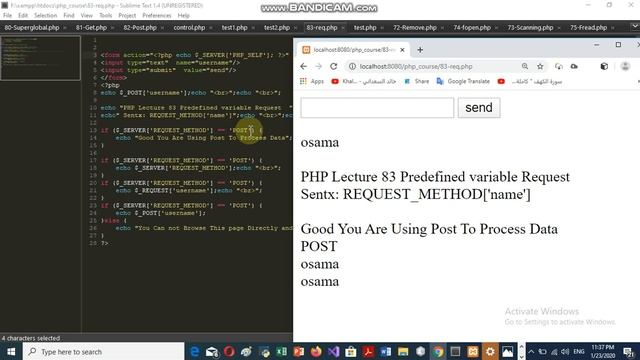
Task: Switch ENG input language
Action: click(x=579, y=351)
